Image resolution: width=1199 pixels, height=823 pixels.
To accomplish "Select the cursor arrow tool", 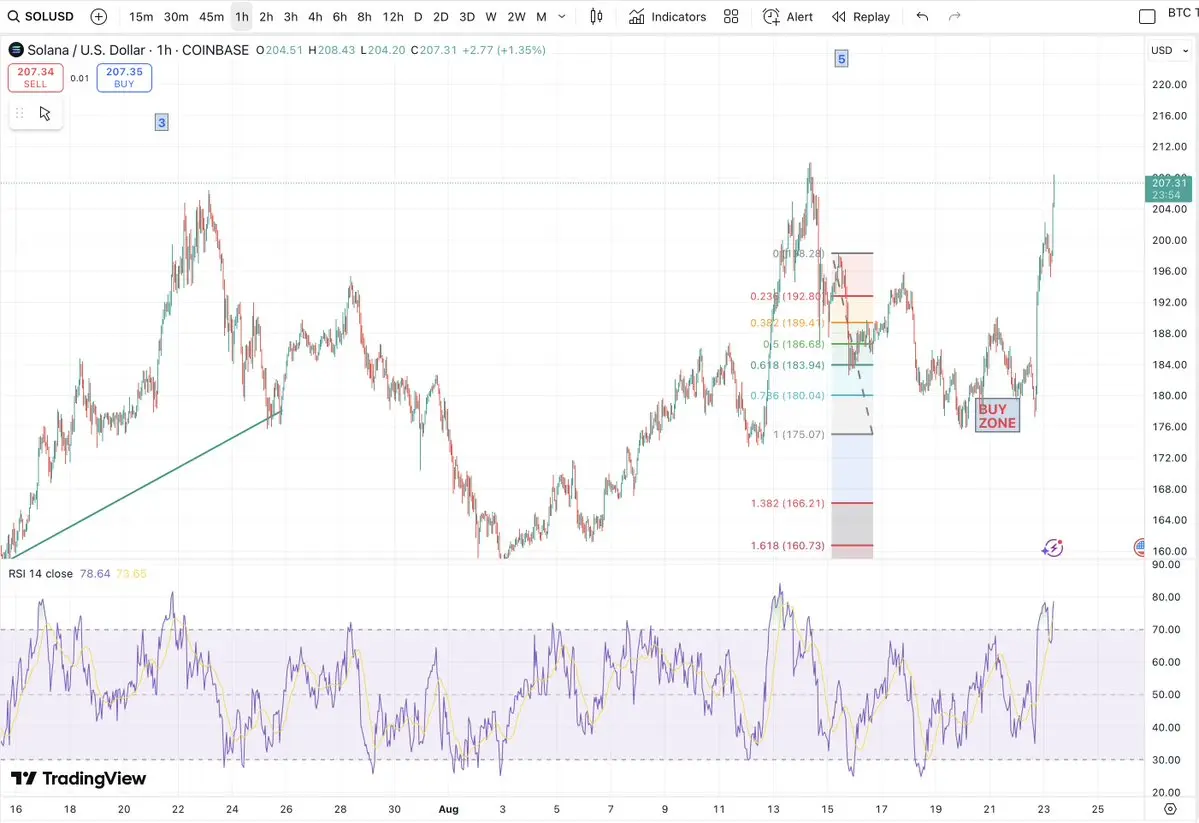I will [x=45, y=113].
